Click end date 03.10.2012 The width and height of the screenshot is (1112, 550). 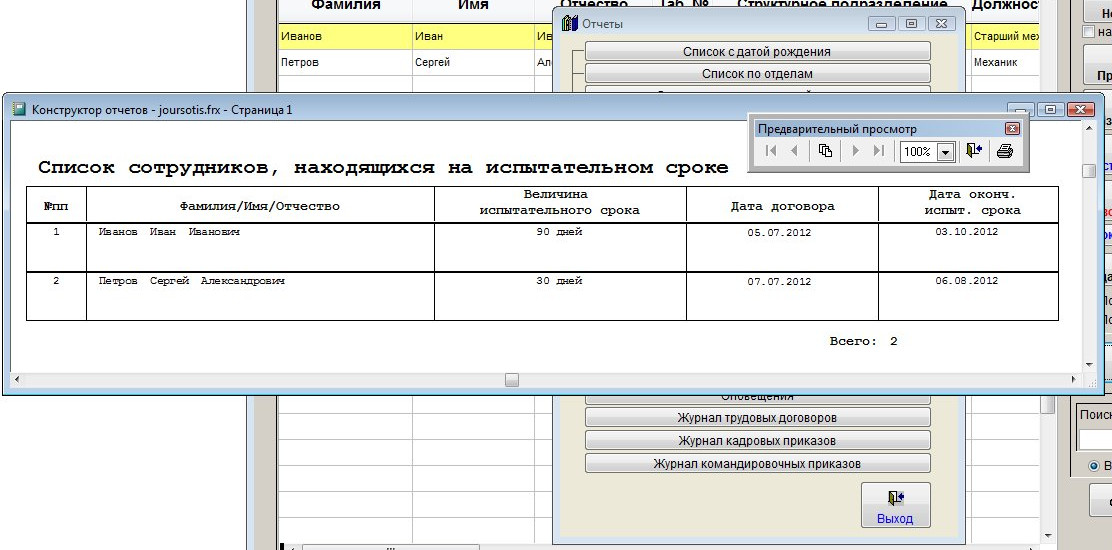967,232
